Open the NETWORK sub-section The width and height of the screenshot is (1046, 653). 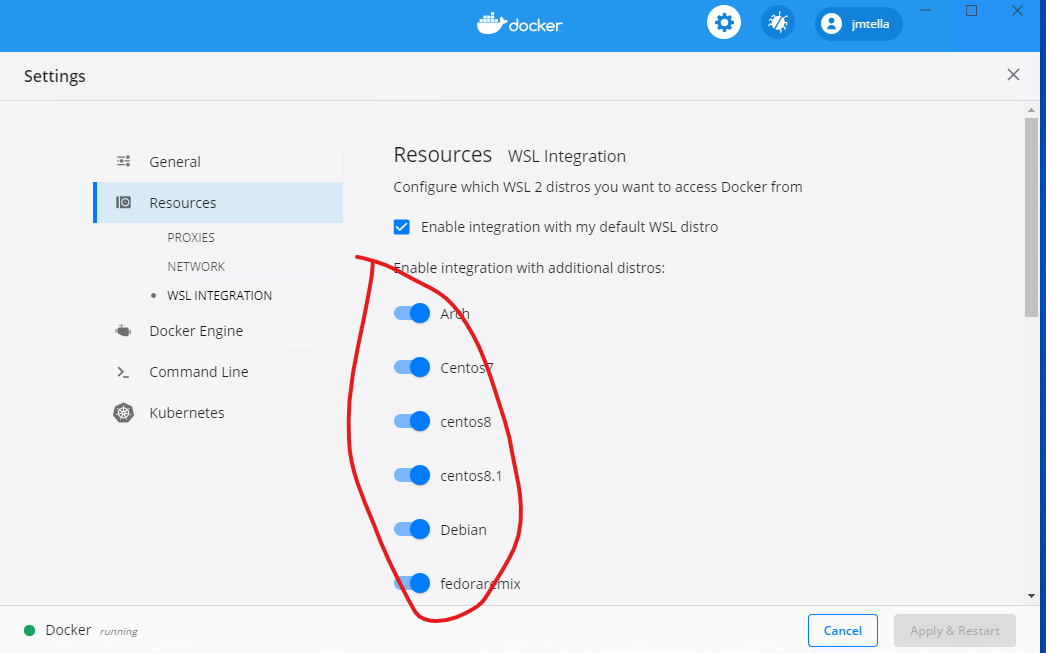(x=196, y=266)
